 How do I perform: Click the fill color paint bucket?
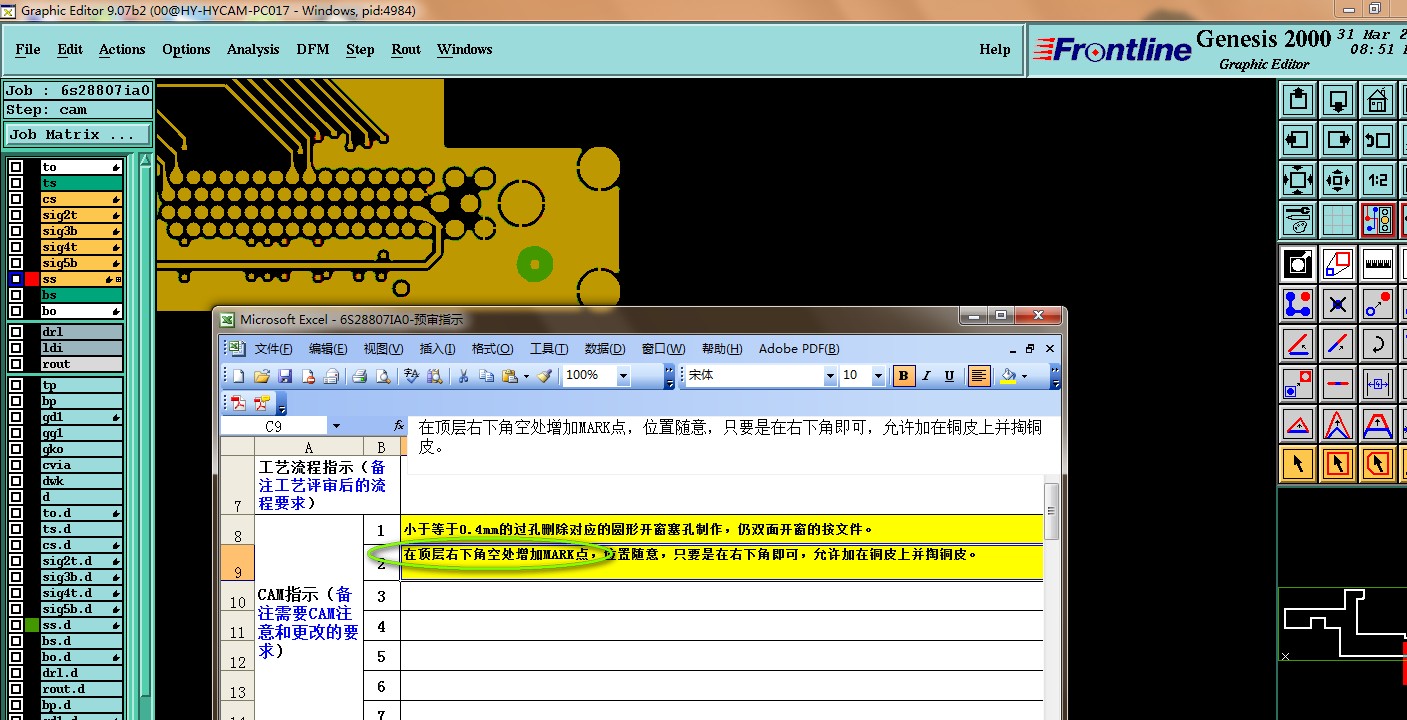[1008, 376]
